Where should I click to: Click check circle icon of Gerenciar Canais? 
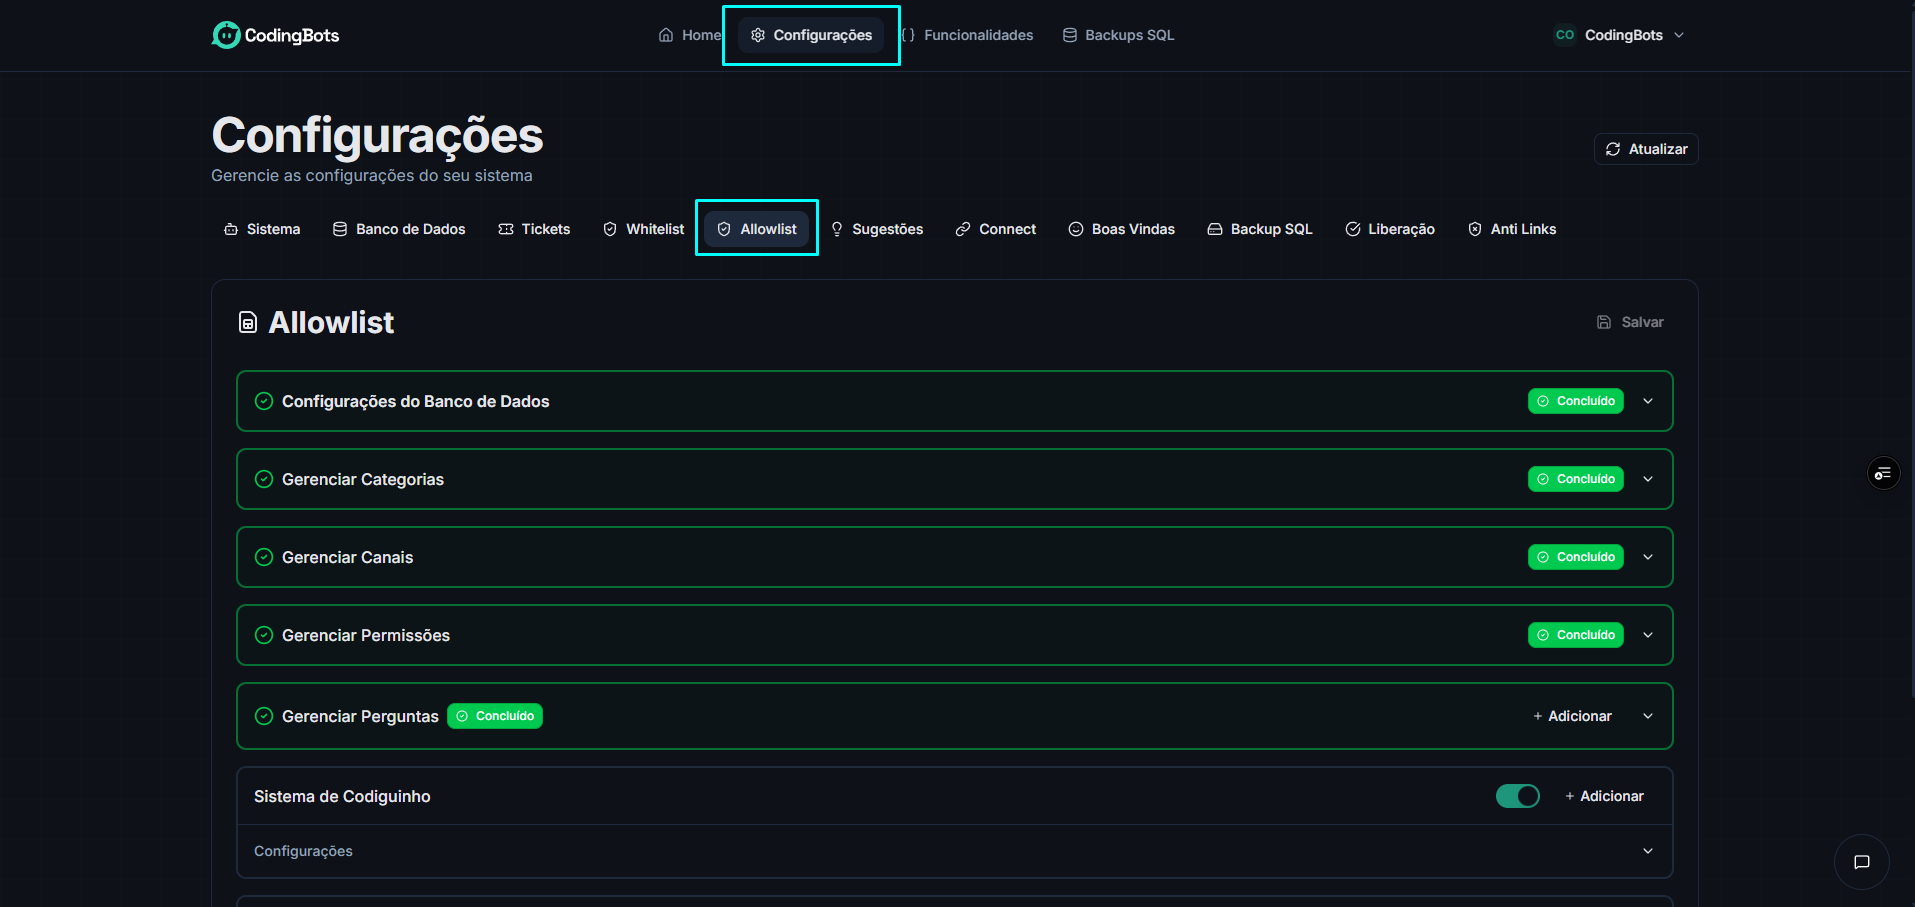[264, 557]
